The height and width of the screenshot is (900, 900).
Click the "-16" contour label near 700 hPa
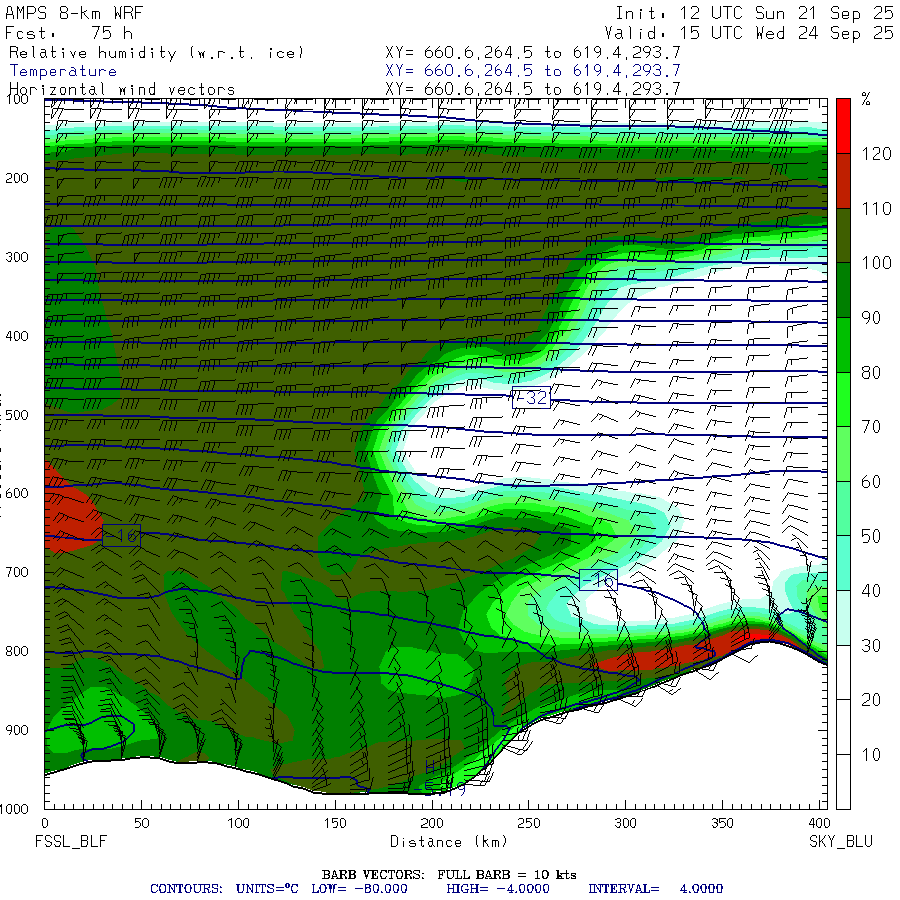(598, 580)
